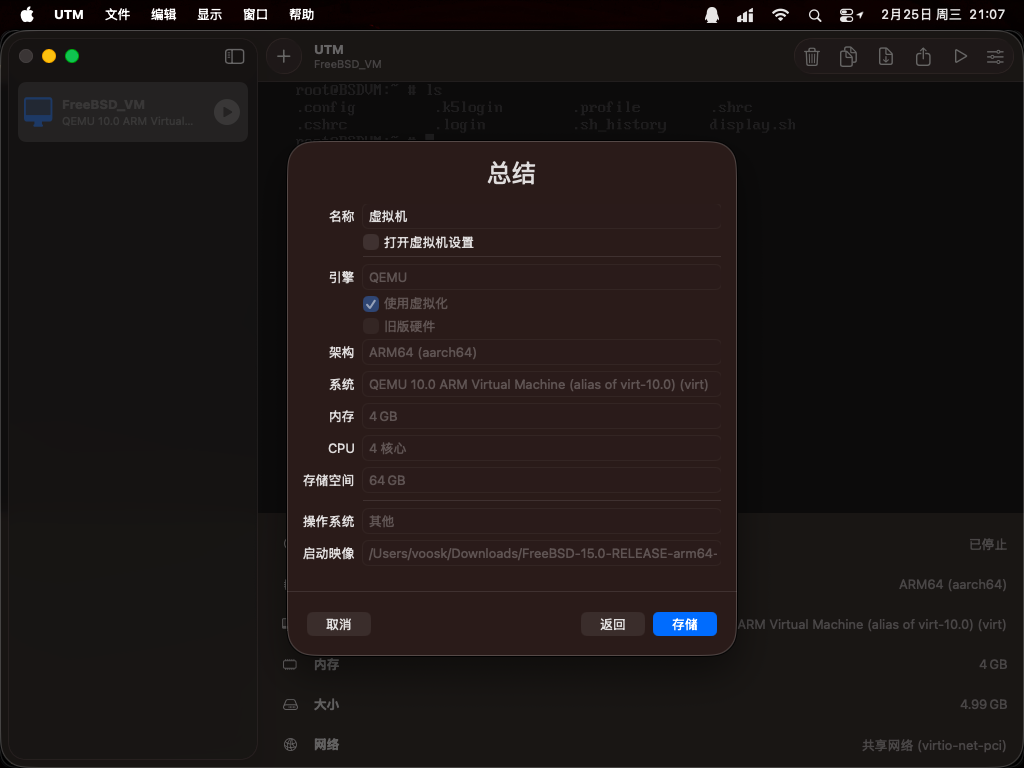Open the 编辑 menu

[163, 14]
